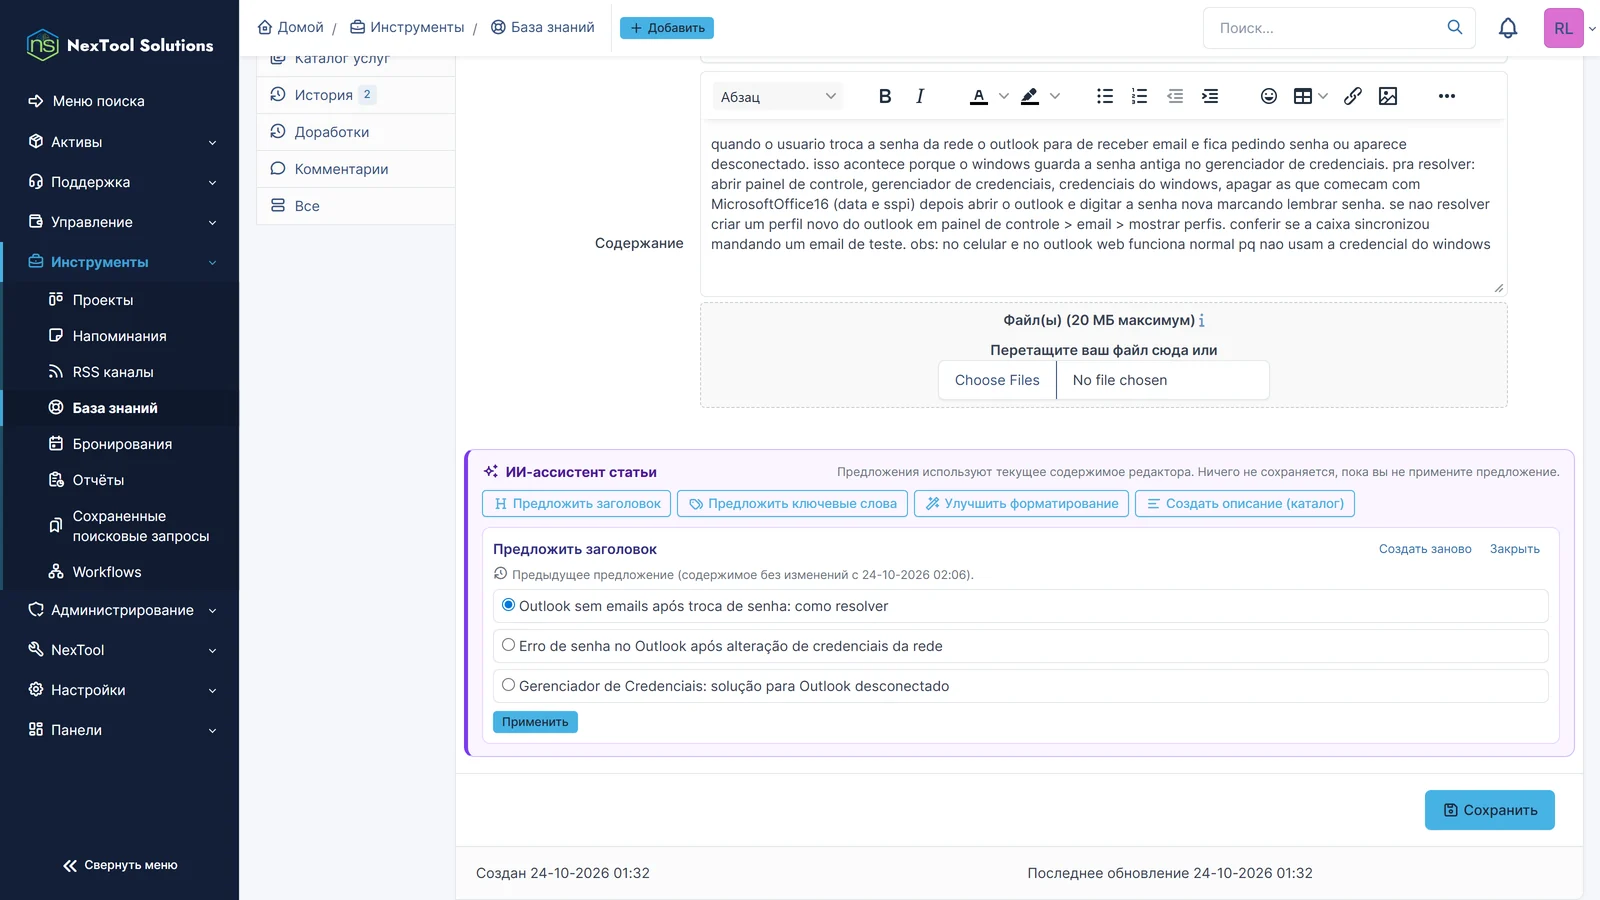1600x900 pixels.
Task: Insert a bulleted list
Action: point(1105,96)
